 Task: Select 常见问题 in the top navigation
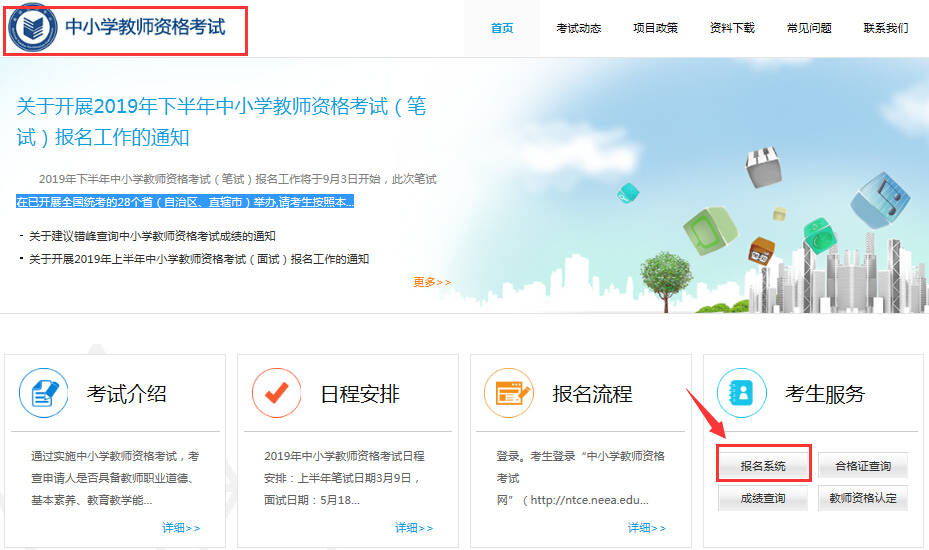click(809, 28)
